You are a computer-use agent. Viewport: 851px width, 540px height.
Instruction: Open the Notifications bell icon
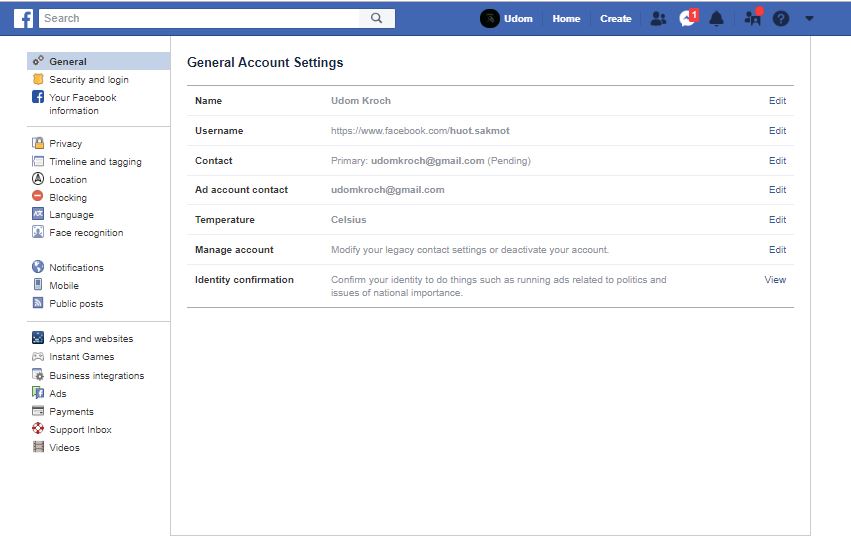click(716, 18)
